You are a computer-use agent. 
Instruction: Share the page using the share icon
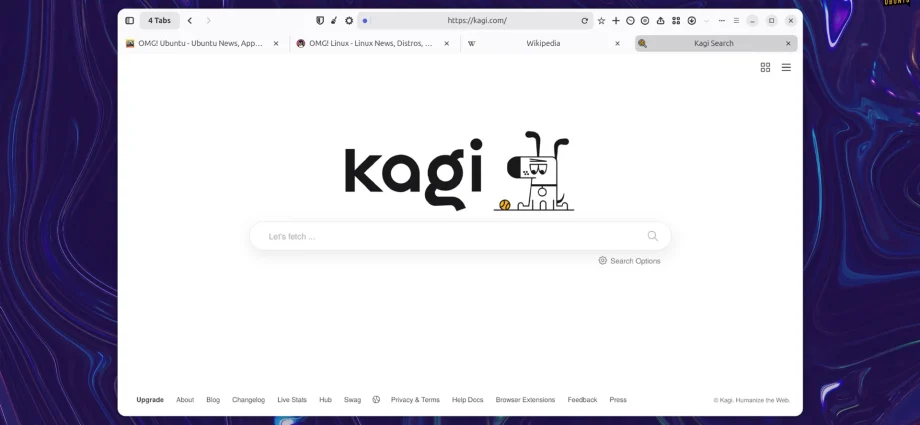(x=660, y=21)
